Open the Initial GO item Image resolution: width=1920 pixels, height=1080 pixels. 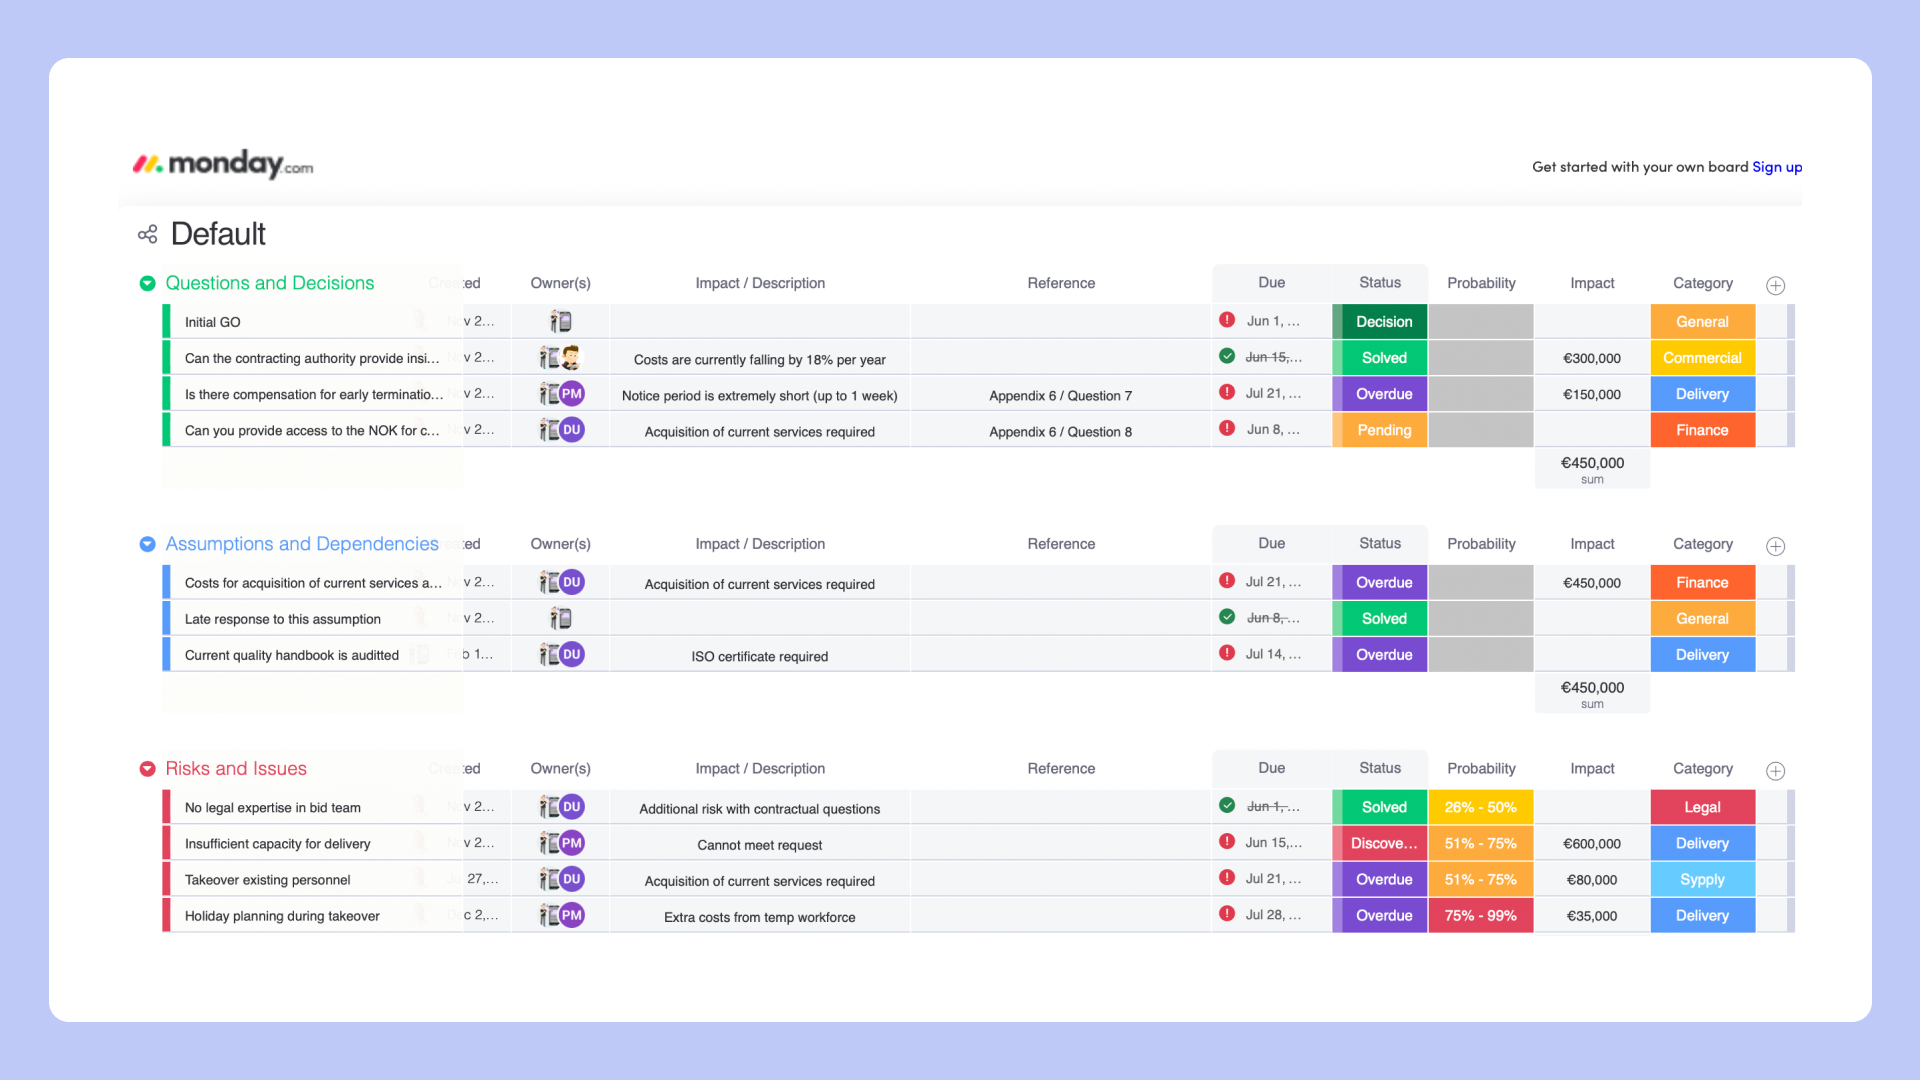213,322
